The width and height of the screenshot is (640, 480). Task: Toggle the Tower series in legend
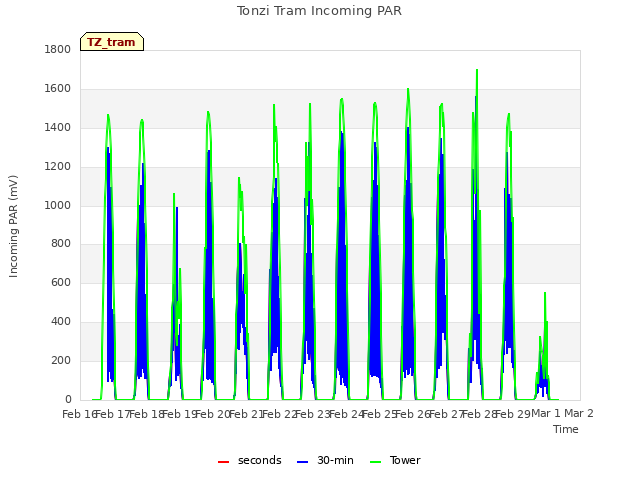[x=395, y=460]
